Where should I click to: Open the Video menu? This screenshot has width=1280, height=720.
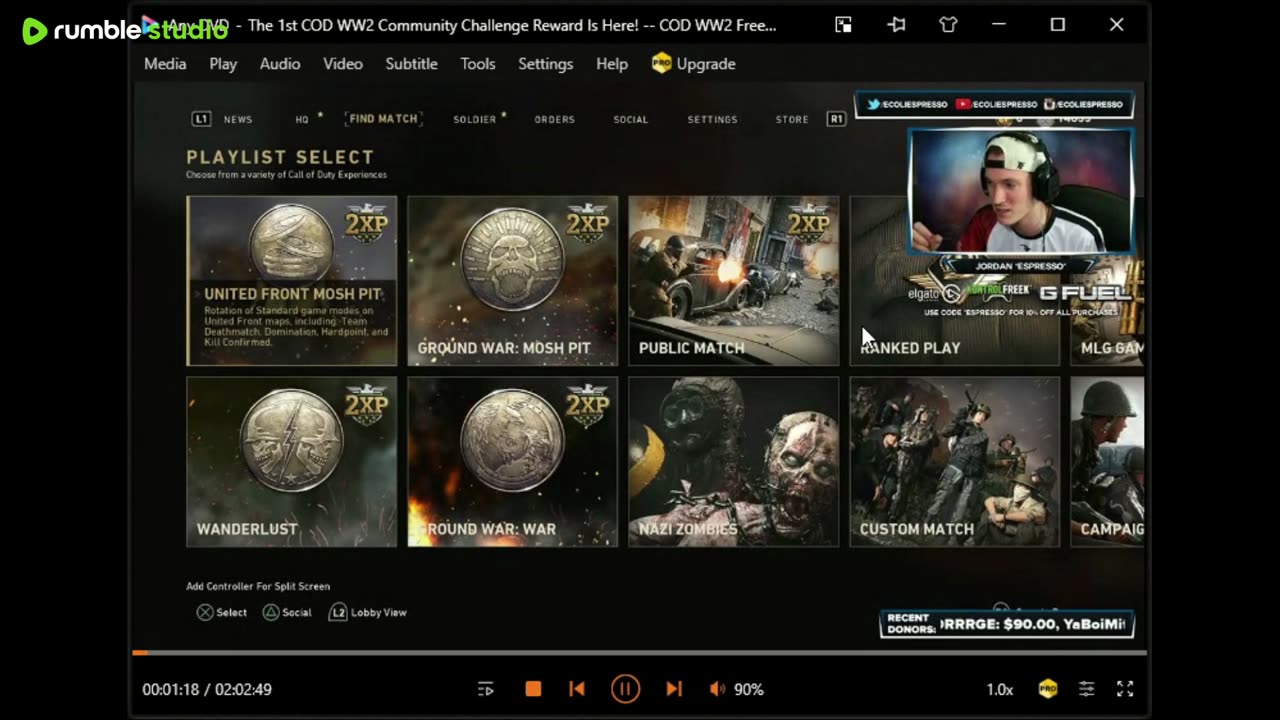pyautogui.click(x=343, y=64)
